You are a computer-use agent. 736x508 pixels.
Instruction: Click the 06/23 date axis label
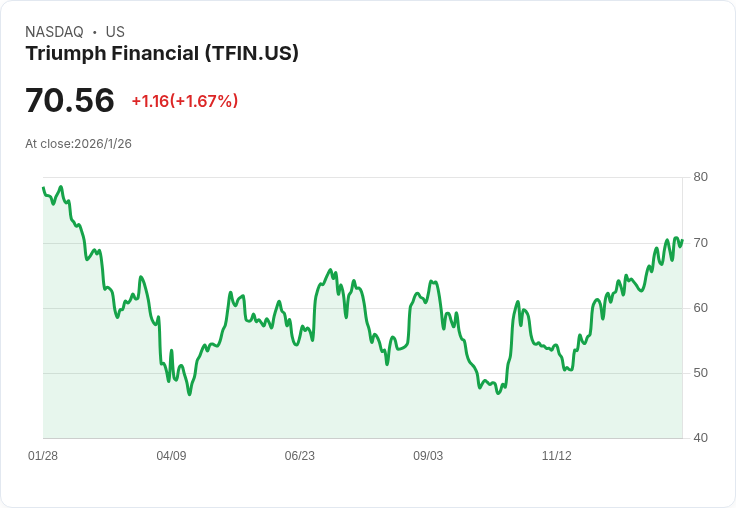[299, 456]
